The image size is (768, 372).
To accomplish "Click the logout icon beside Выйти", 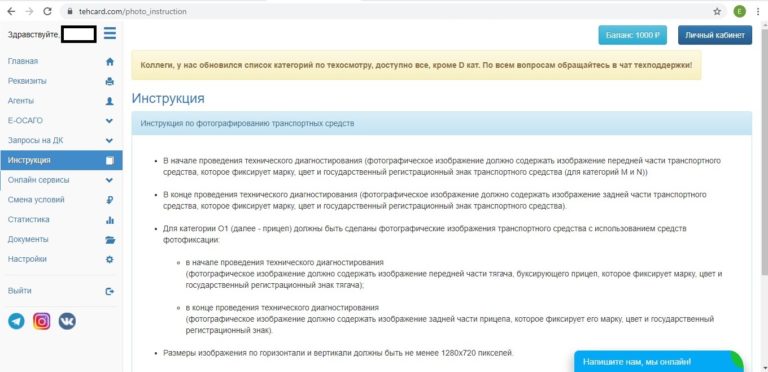I will point(110,291).
